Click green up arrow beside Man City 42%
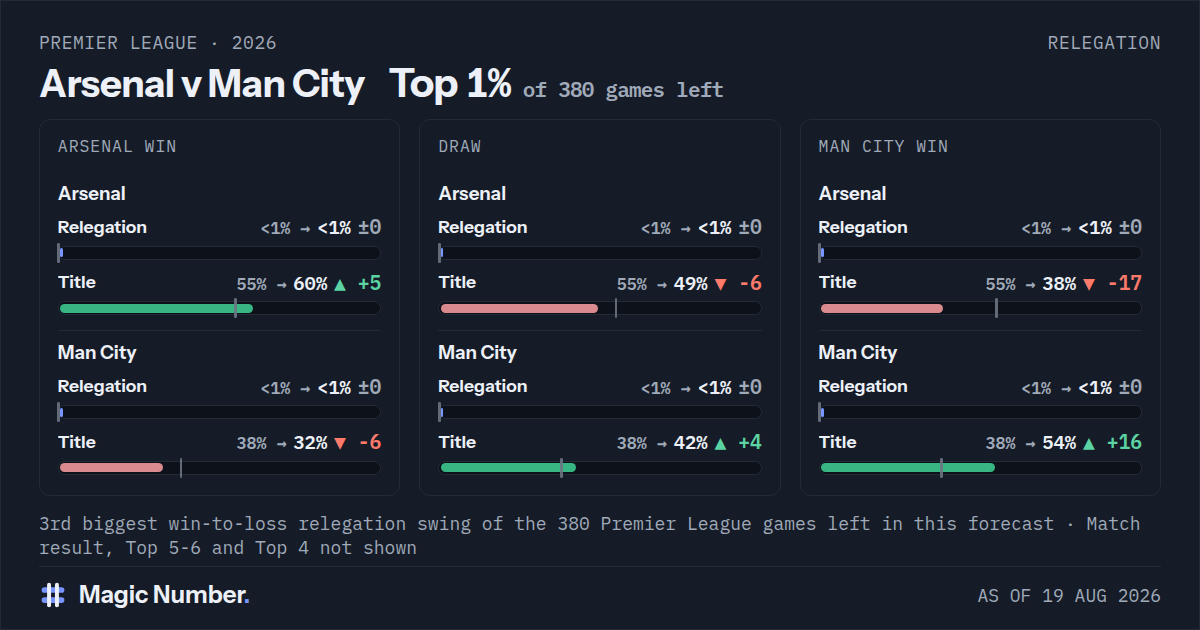 pos(720,443)
